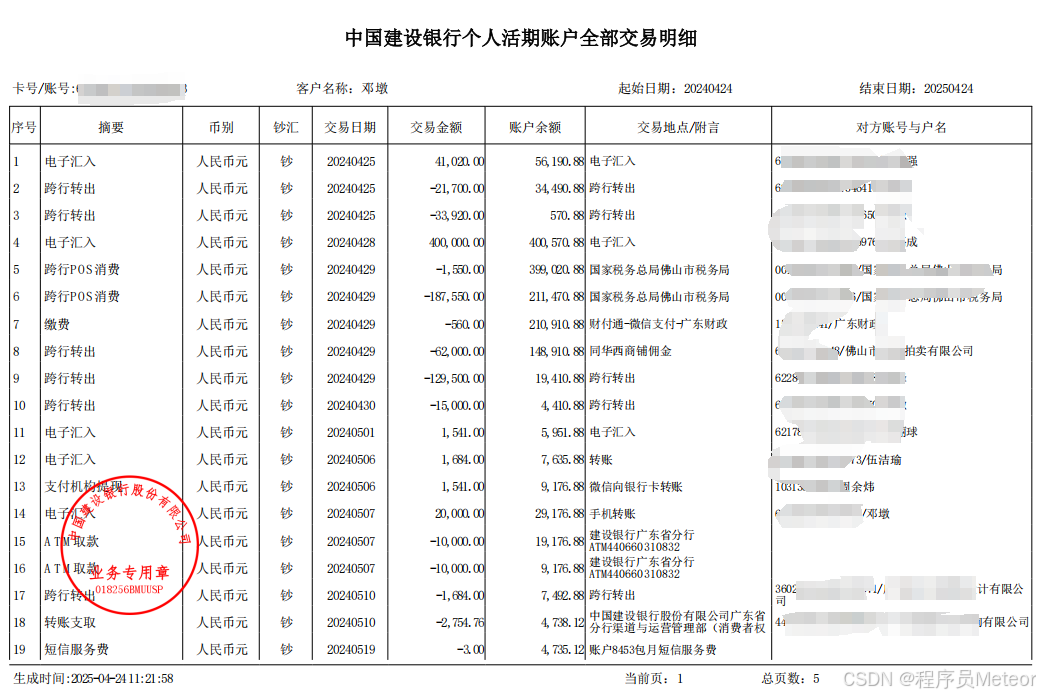Click the 同华西商铺佣金 remark
1040x697 pixels.
click(630, 351)
